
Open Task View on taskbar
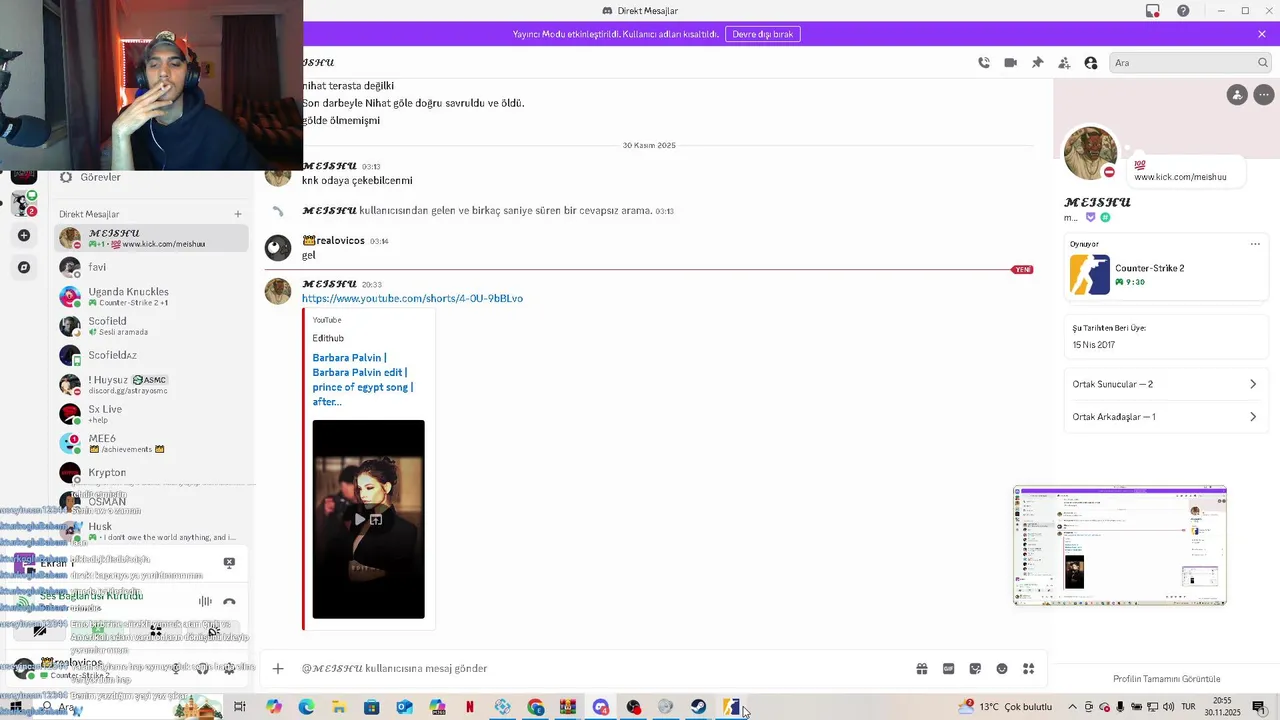tap(240, 707)
